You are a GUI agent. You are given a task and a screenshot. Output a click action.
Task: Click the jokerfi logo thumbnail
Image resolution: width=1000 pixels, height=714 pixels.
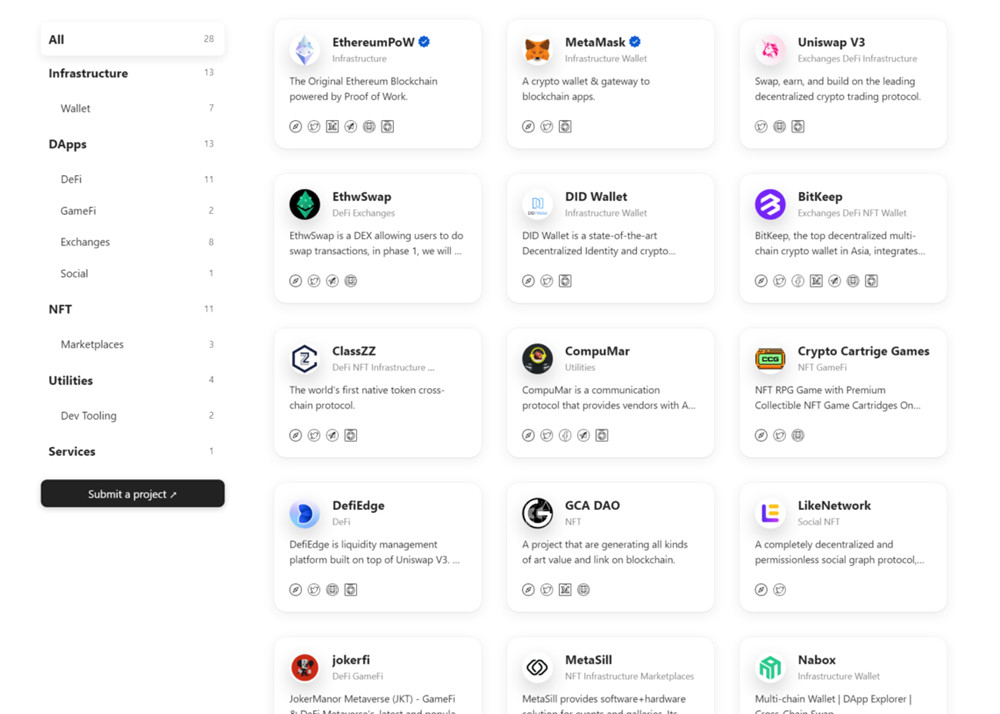pyautogui.click(x=304, y=666)
